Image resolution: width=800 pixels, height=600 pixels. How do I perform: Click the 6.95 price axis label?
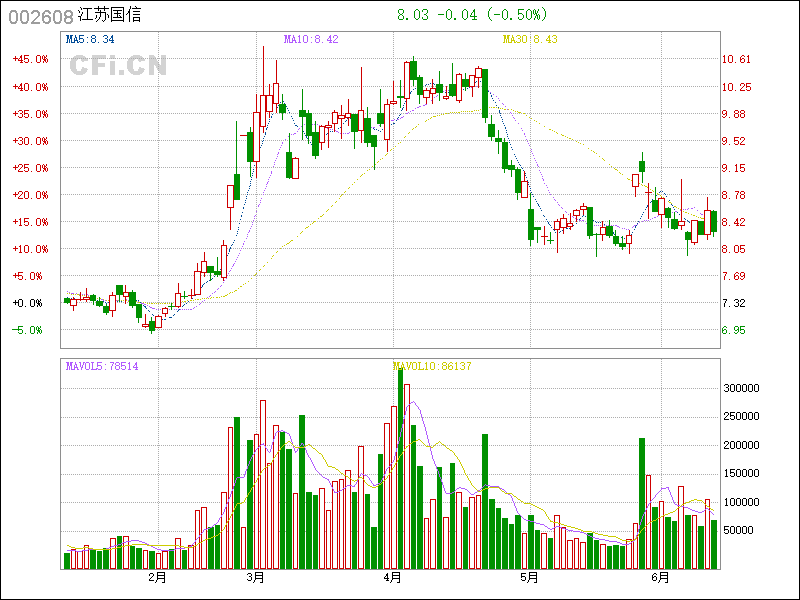pos(735,330)
